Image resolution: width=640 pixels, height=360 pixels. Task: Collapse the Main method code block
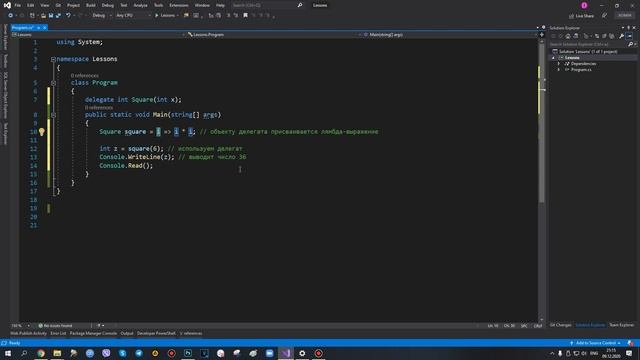point(53,115)
